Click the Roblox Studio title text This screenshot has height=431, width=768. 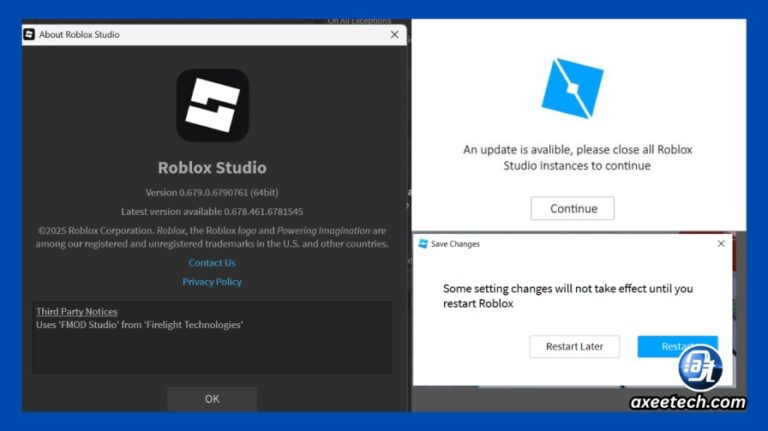(x=212, y=168)
